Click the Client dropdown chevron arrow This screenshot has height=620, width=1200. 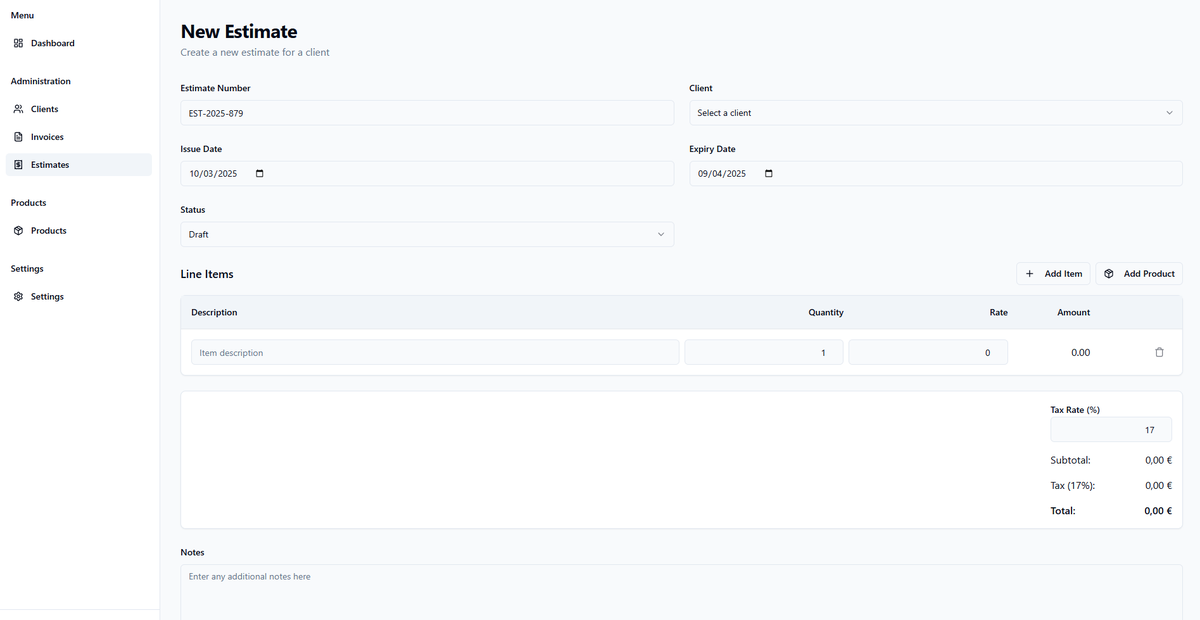click(1169, 113)
